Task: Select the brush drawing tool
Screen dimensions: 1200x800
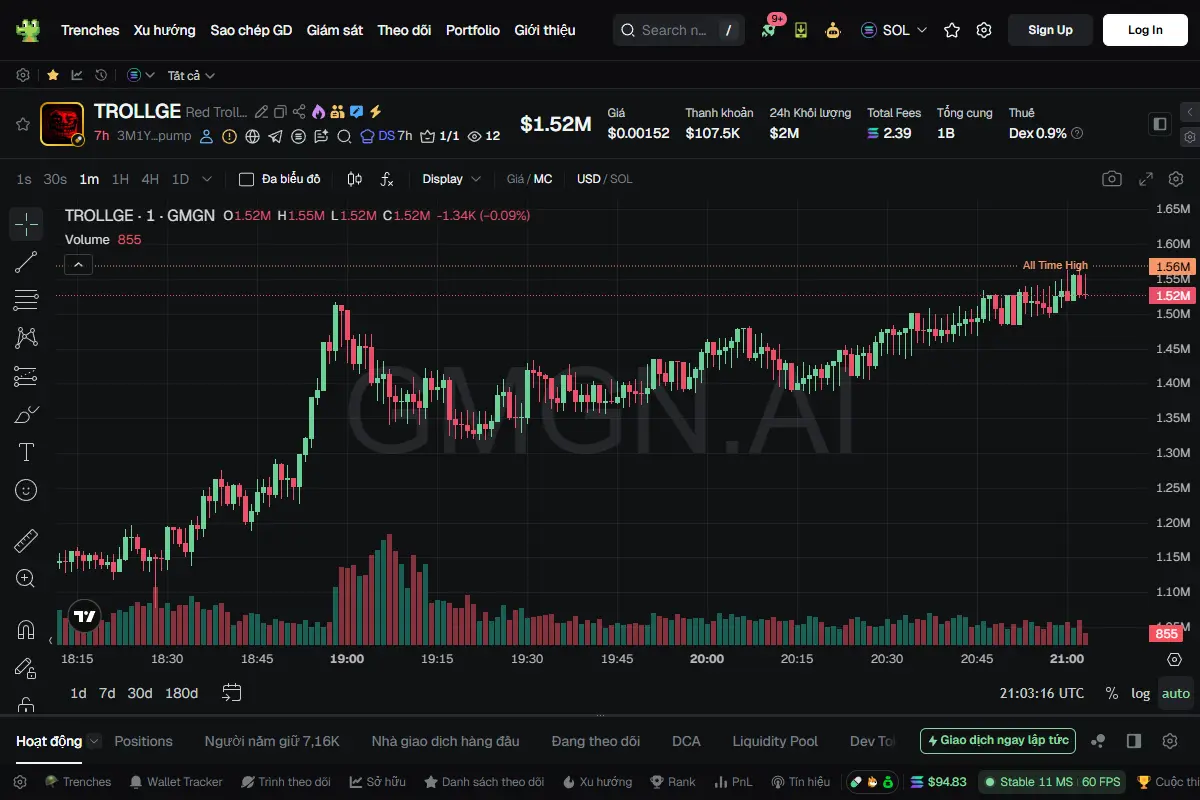Action: point(26,414)
